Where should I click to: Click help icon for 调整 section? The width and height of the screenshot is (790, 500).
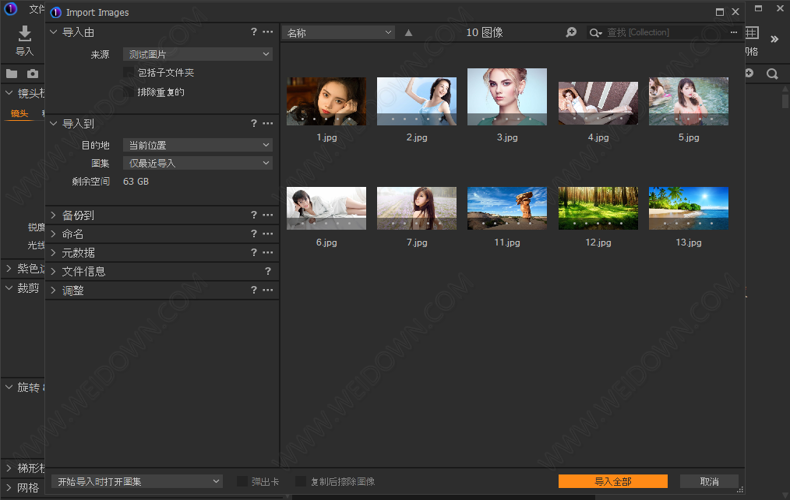(x=254, y=290)
